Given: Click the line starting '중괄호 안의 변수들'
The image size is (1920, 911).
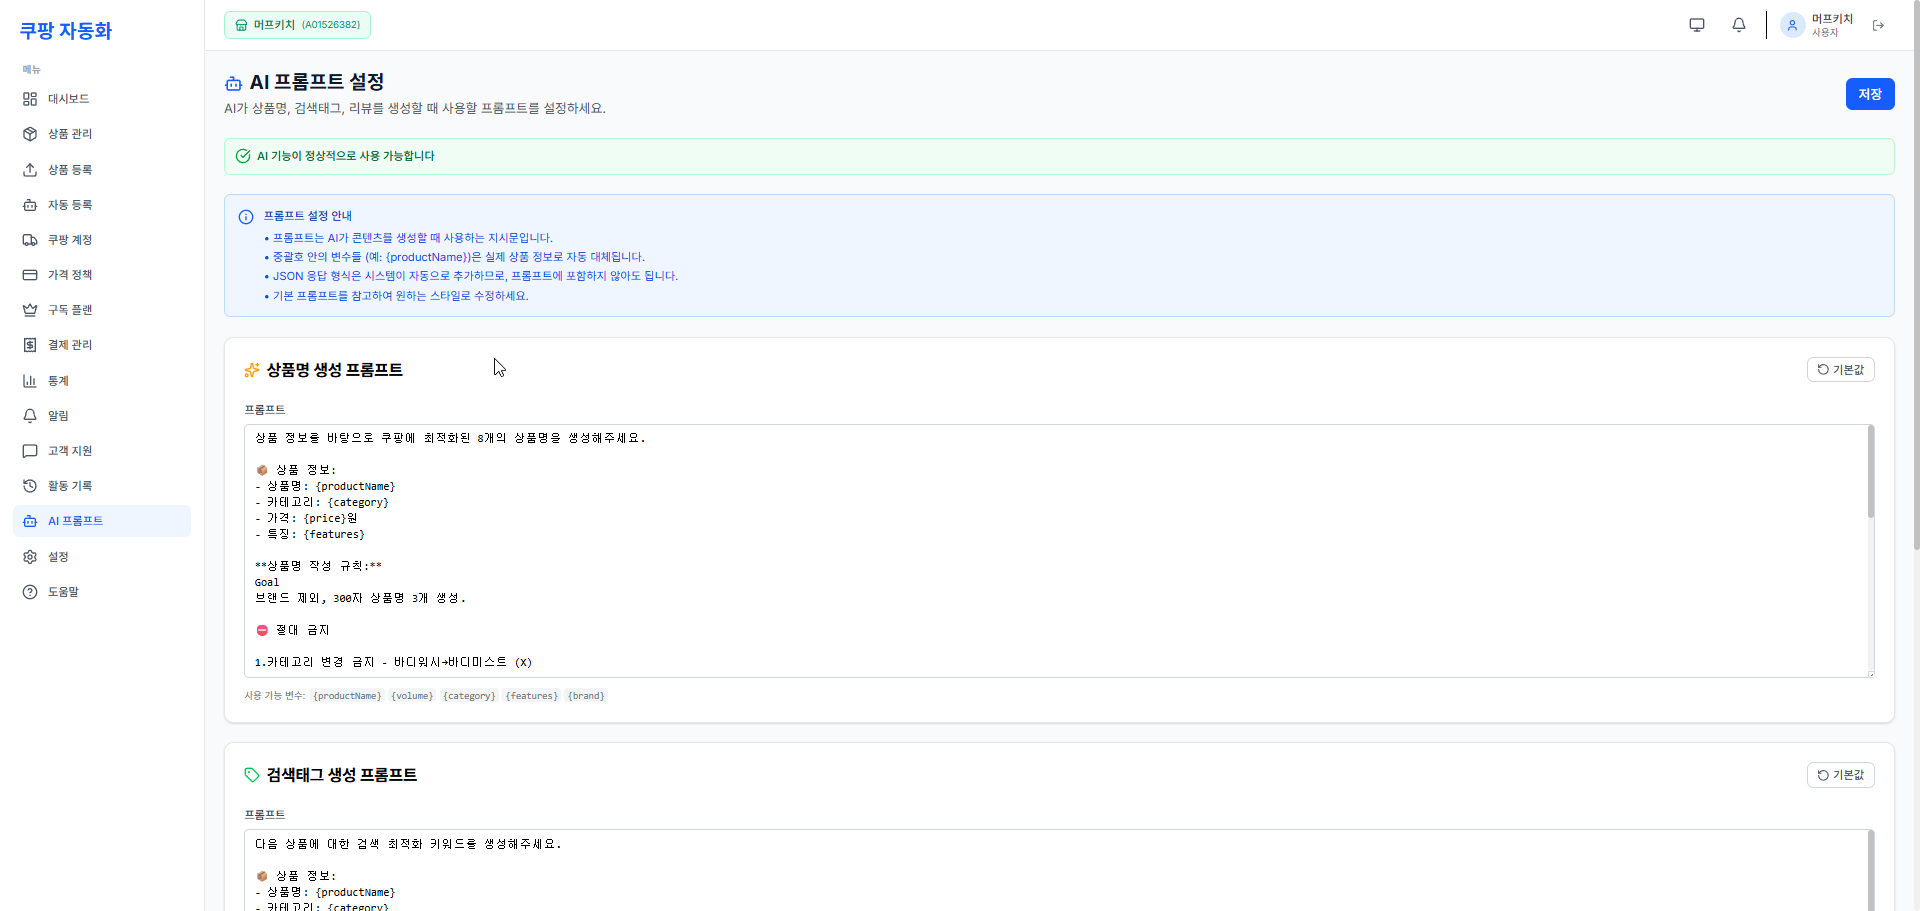Looking at the screenshot, I should click(x=459, y=257).
